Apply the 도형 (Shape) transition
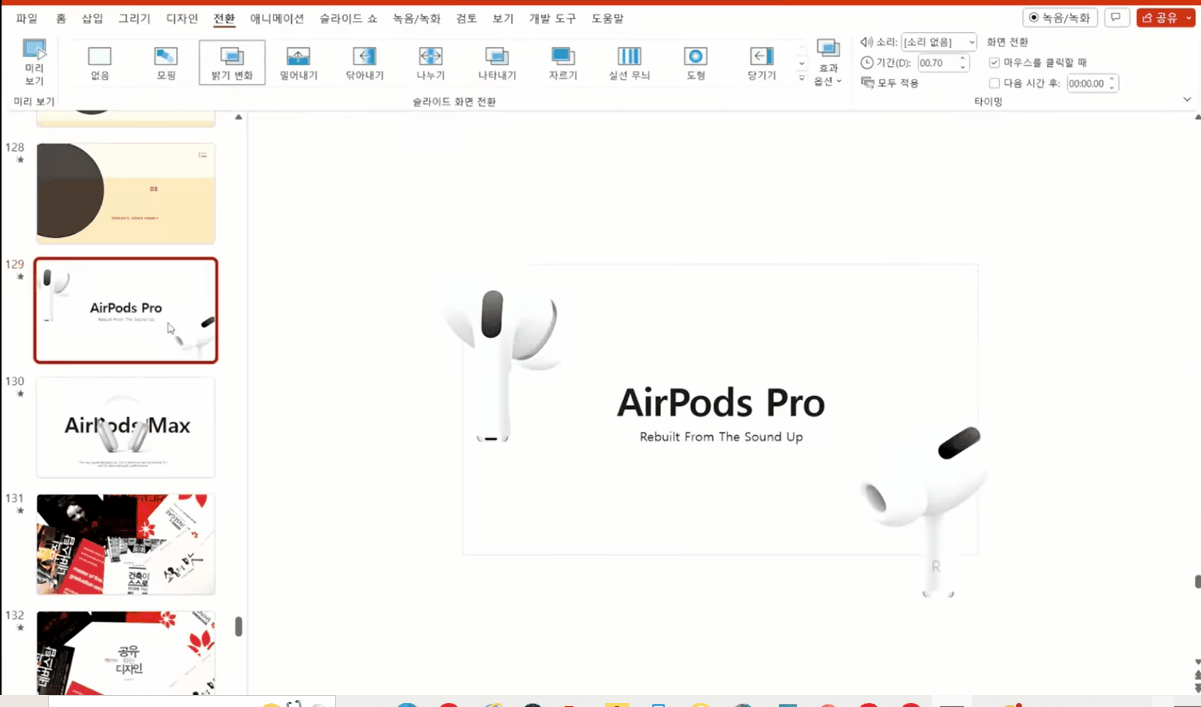Screen dimensions: 1201x707 (x=695, y=63)
